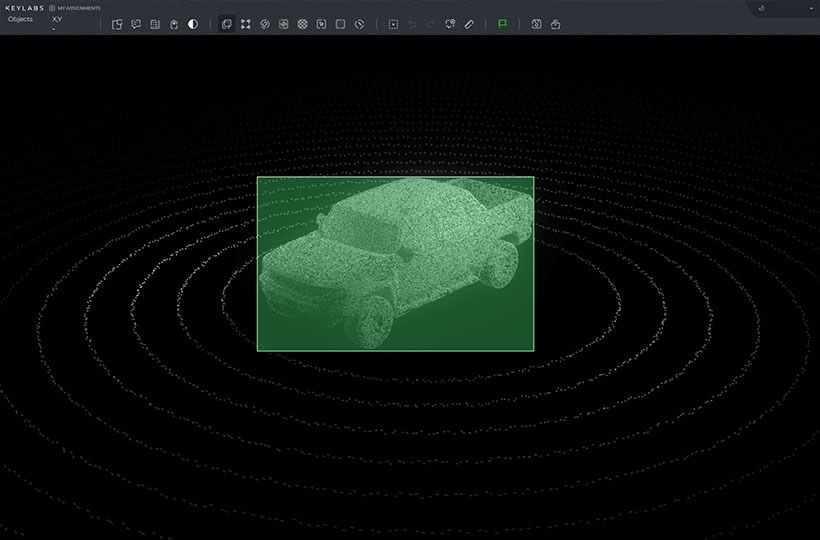Toggle the green flag marker

[x=502, y=24]
